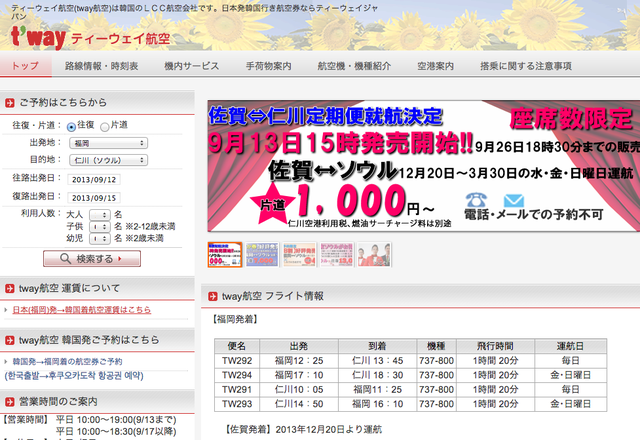
Task: Click the TW294 flight cell
Action: point(237,375)
